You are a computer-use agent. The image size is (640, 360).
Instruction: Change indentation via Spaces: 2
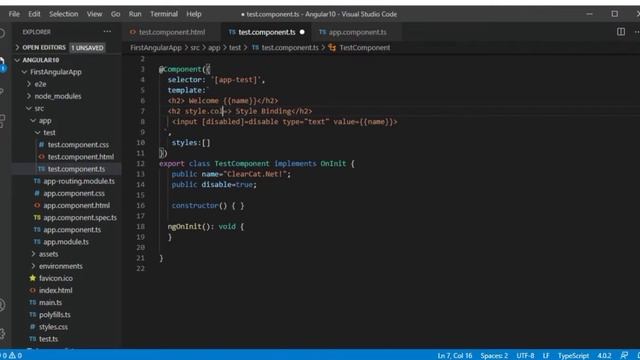coord(494,356)
